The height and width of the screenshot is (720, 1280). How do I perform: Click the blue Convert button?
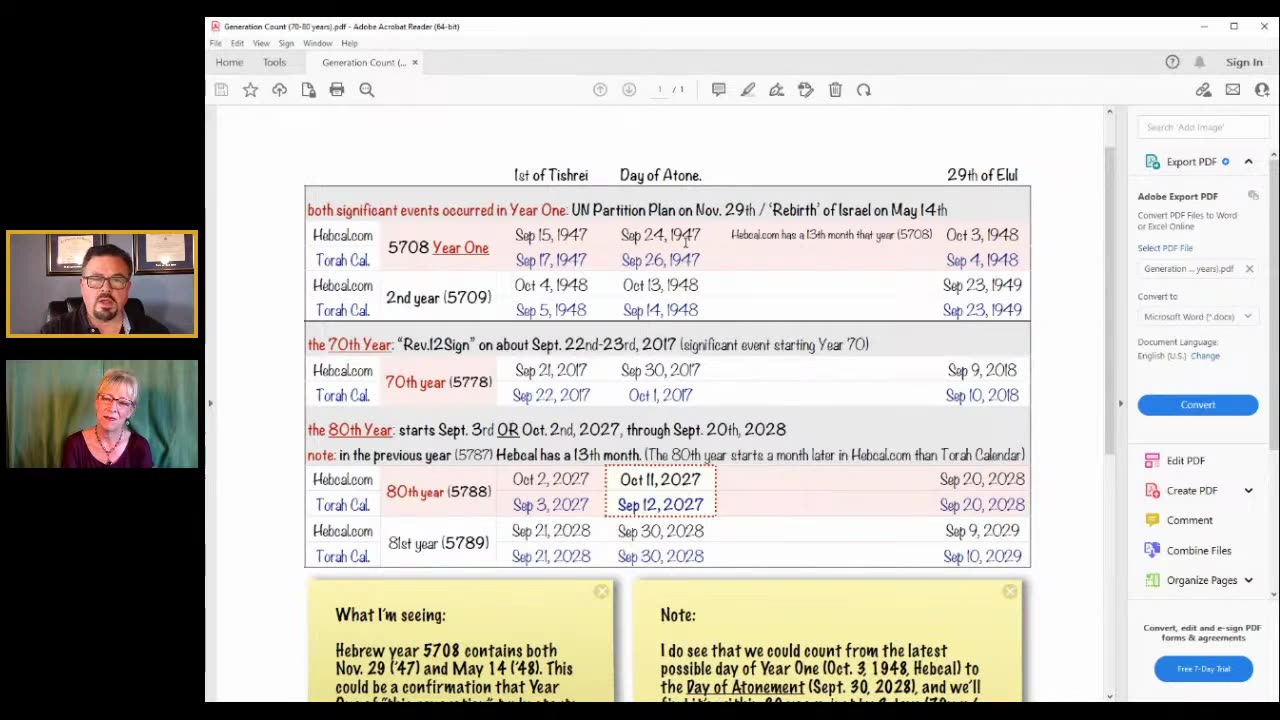1198,405
